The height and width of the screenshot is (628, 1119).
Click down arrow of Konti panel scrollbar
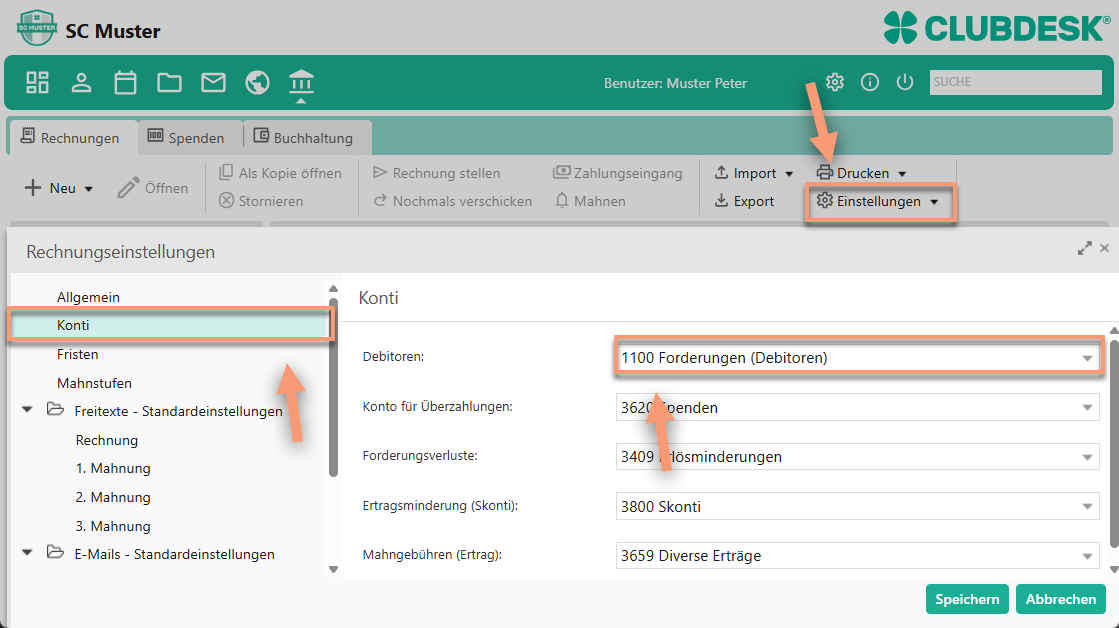click(x=1114, y=569)
